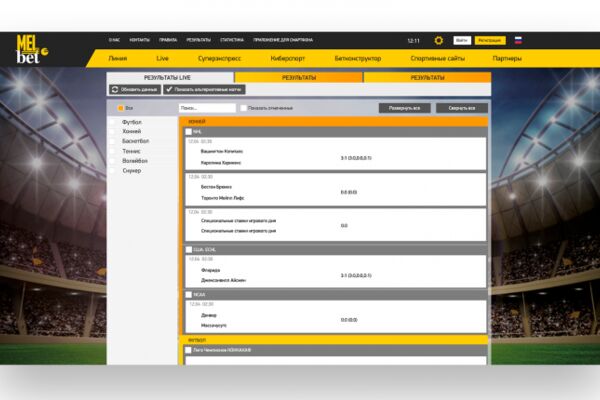
Task: Select team Джексонвилл Айсмен
Action: (x=223, y=280)
